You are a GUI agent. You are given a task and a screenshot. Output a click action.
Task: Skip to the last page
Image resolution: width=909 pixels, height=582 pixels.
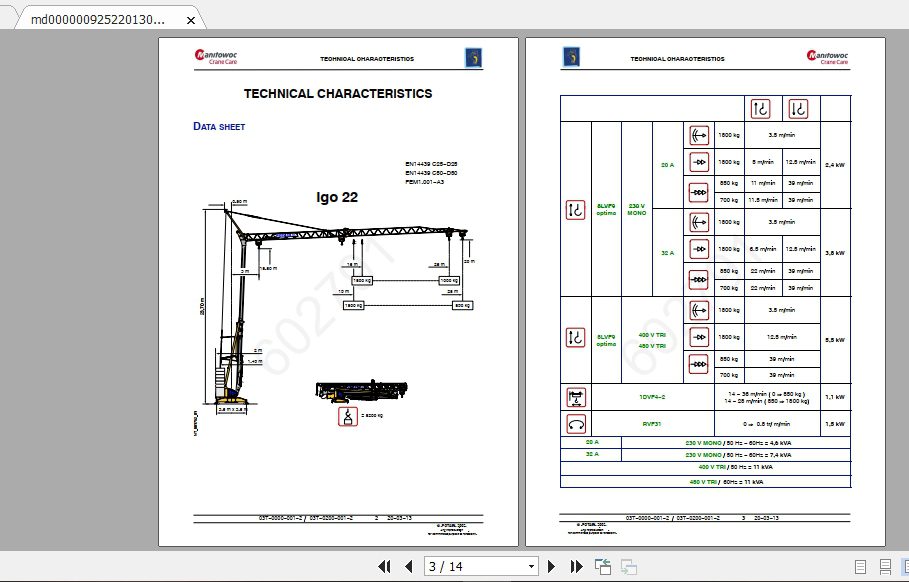click(576, 566)
